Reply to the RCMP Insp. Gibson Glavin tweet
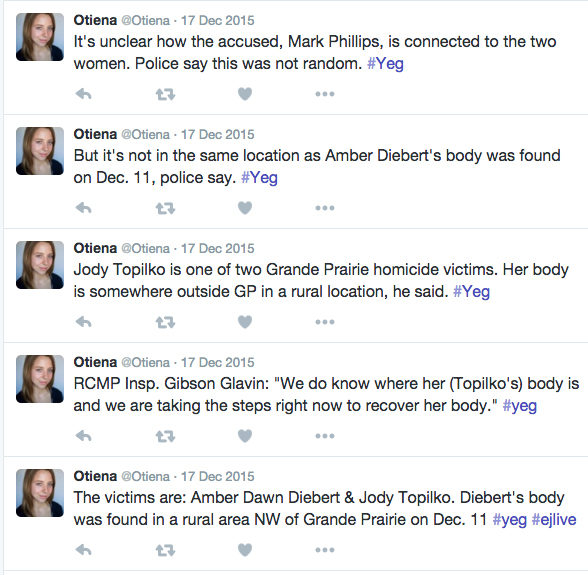Image resolution: width=588 pixels, height=575 pixels. coord(83,436)
